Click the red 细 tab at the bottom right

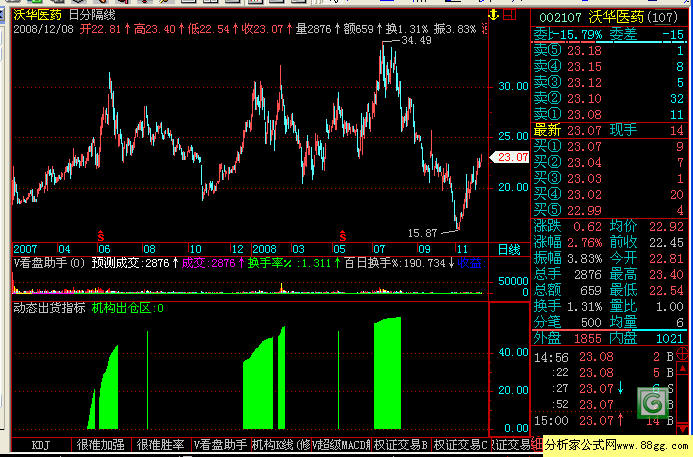(x=537, y=445)
